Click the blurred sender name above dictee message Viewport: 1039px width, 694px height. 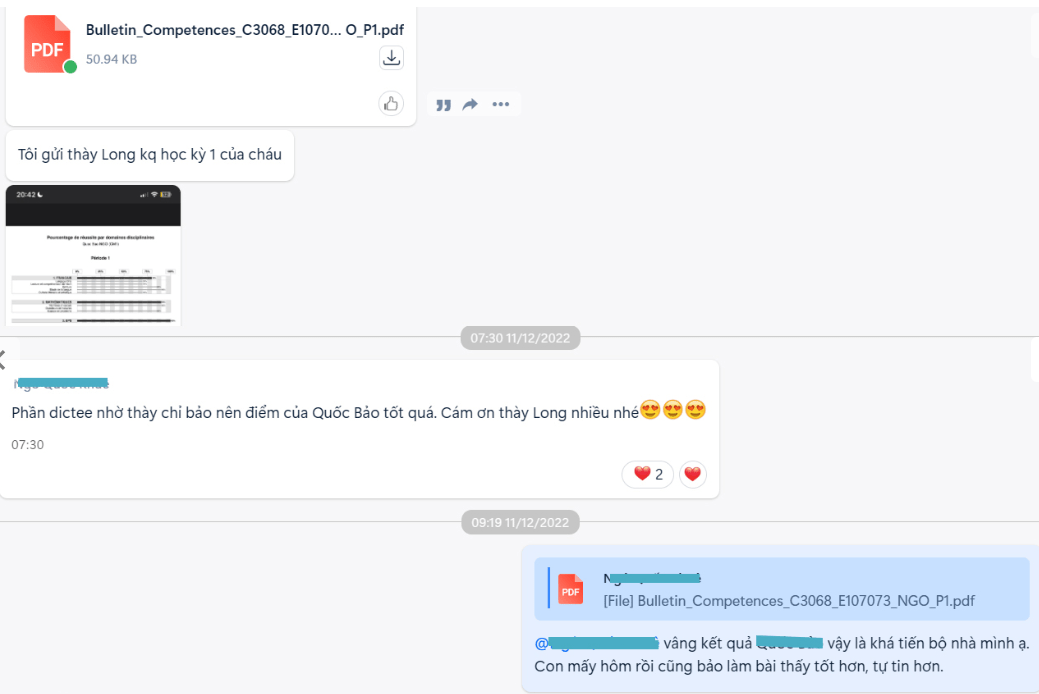point(61,383)
